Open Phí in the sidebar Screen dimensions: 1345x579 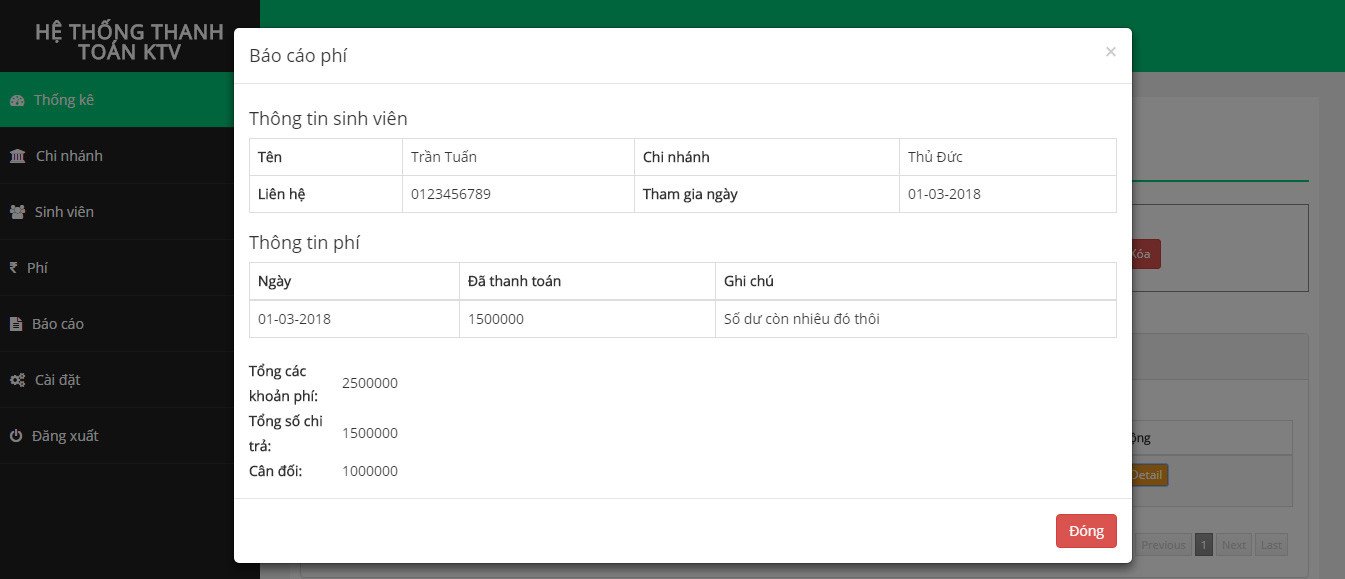tap(130, 268)
